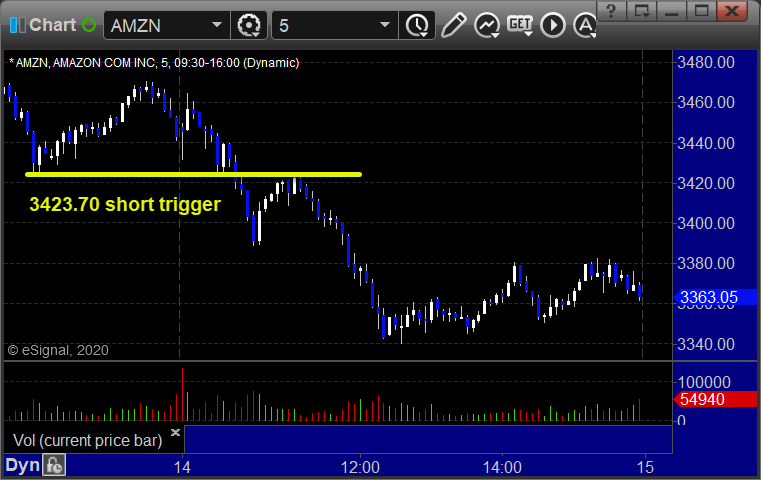Image resolution: width=761 pixels, height=480 pixels.
Task: Click the pop-out window button
Action: pos(641,10)
